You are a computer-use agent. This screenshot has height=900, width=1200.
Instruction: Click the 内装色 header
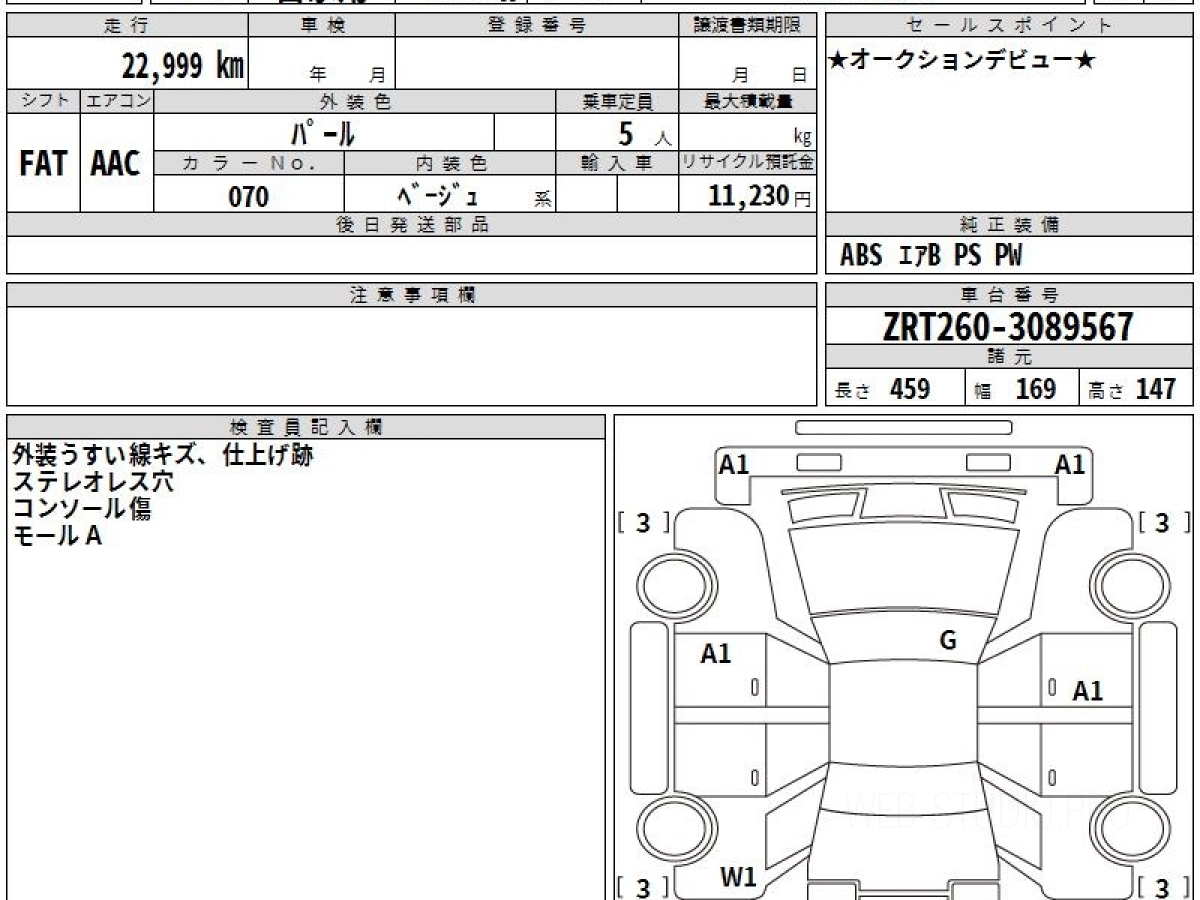[450, 164]
